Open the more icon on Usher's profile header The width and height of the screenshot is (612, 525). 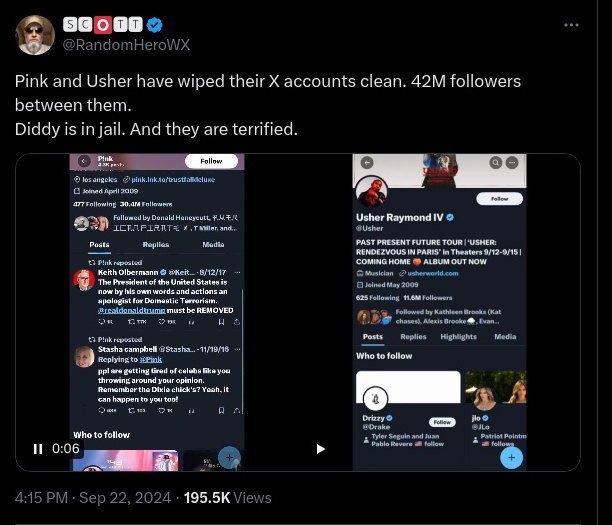click(x=510, y=162)
